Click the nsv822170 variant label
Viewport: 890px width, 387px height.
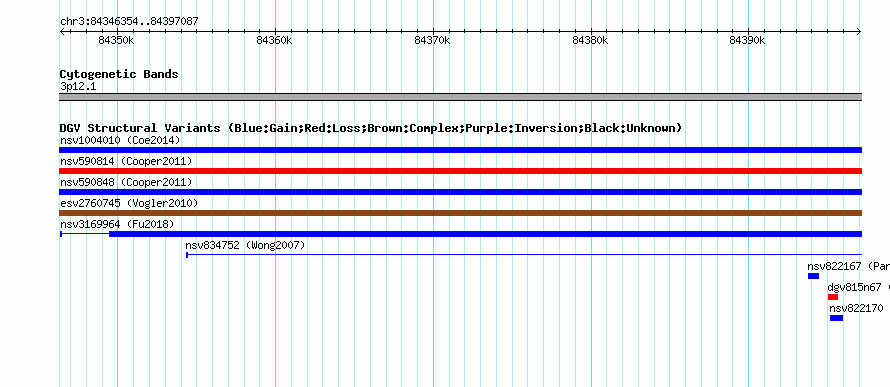coord(856,308)
